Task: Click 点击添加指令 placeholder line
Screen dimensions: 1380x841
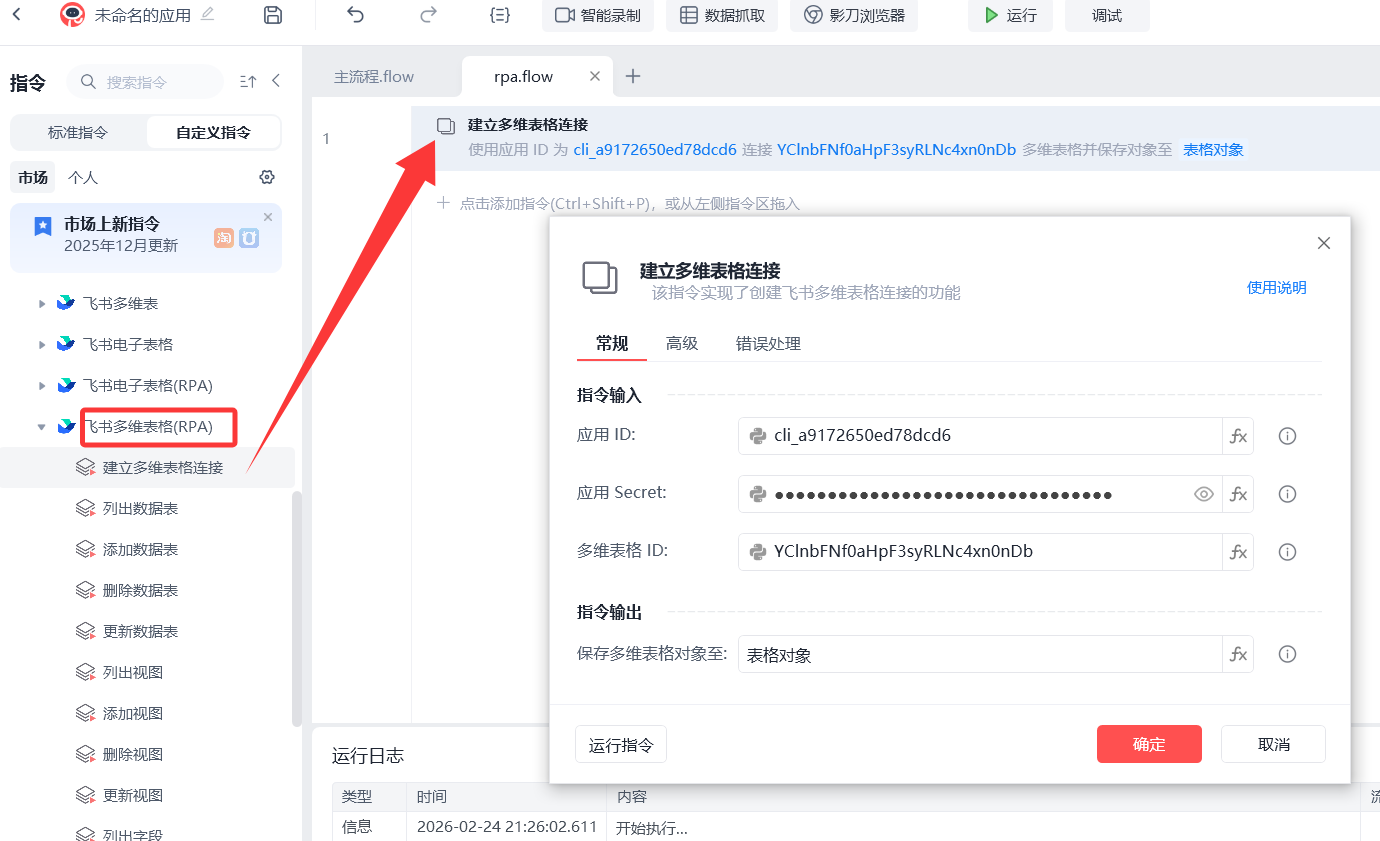Action: click(x=619, y=203)
